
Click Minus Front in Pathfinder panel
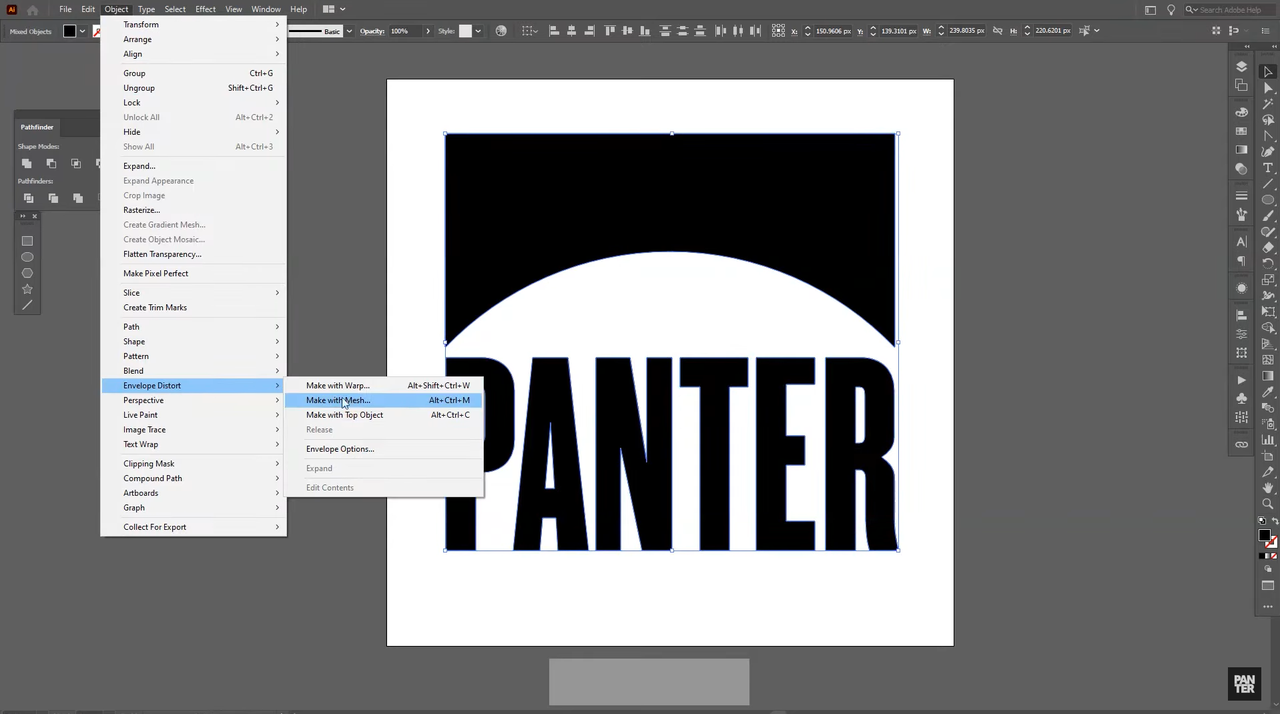point(51,163)
